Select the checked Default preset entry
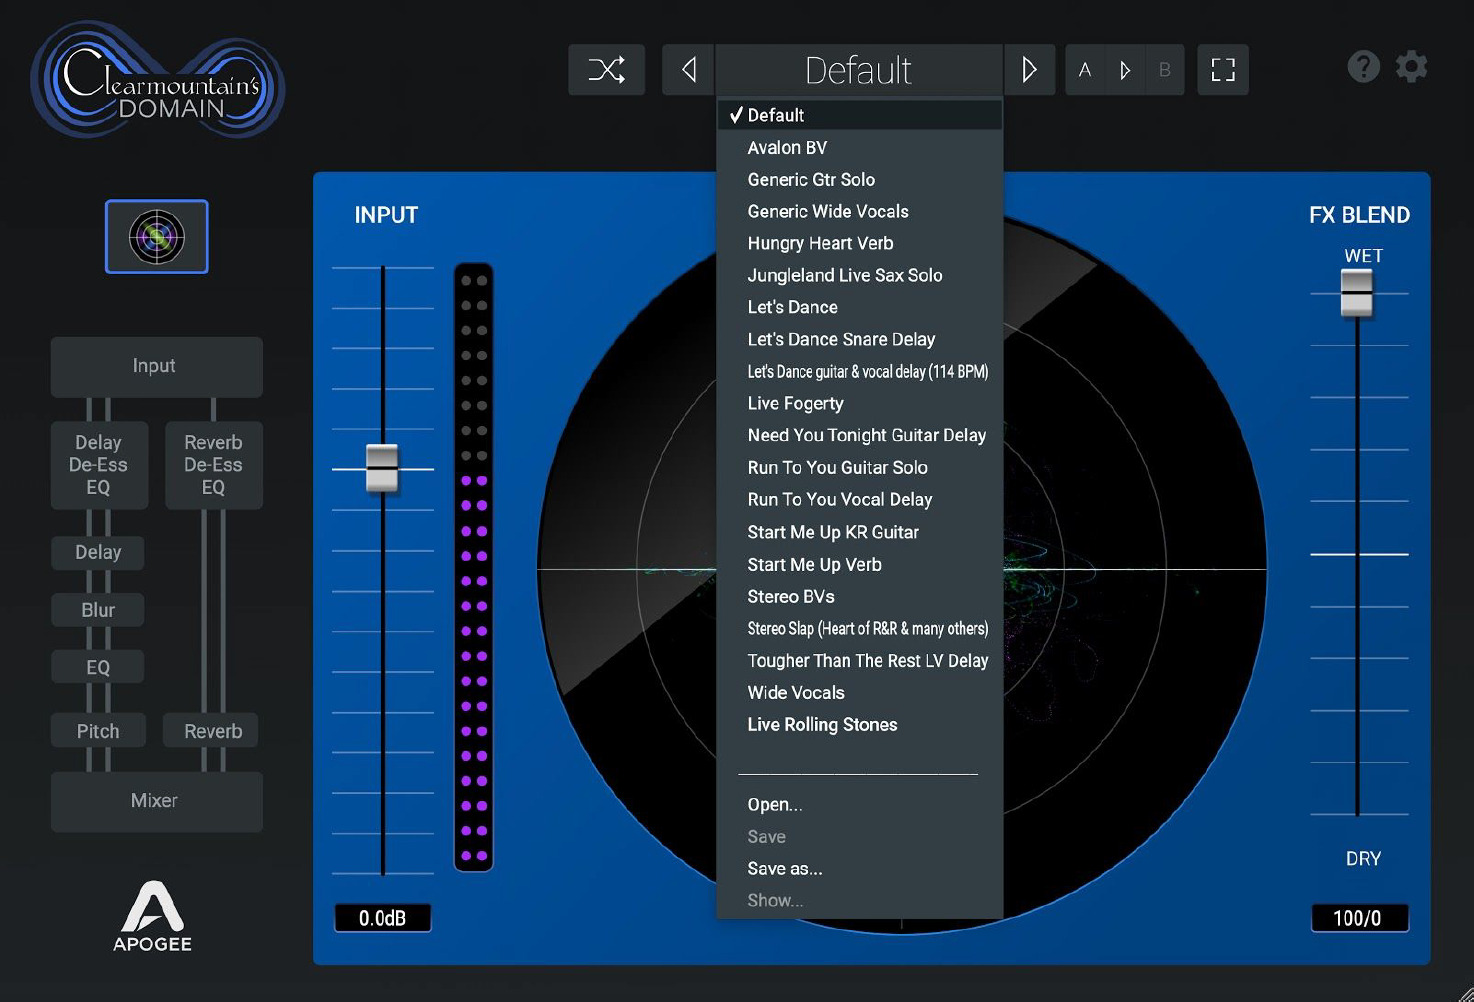This screenshot has height=1002, width=1474. point(775,115)
